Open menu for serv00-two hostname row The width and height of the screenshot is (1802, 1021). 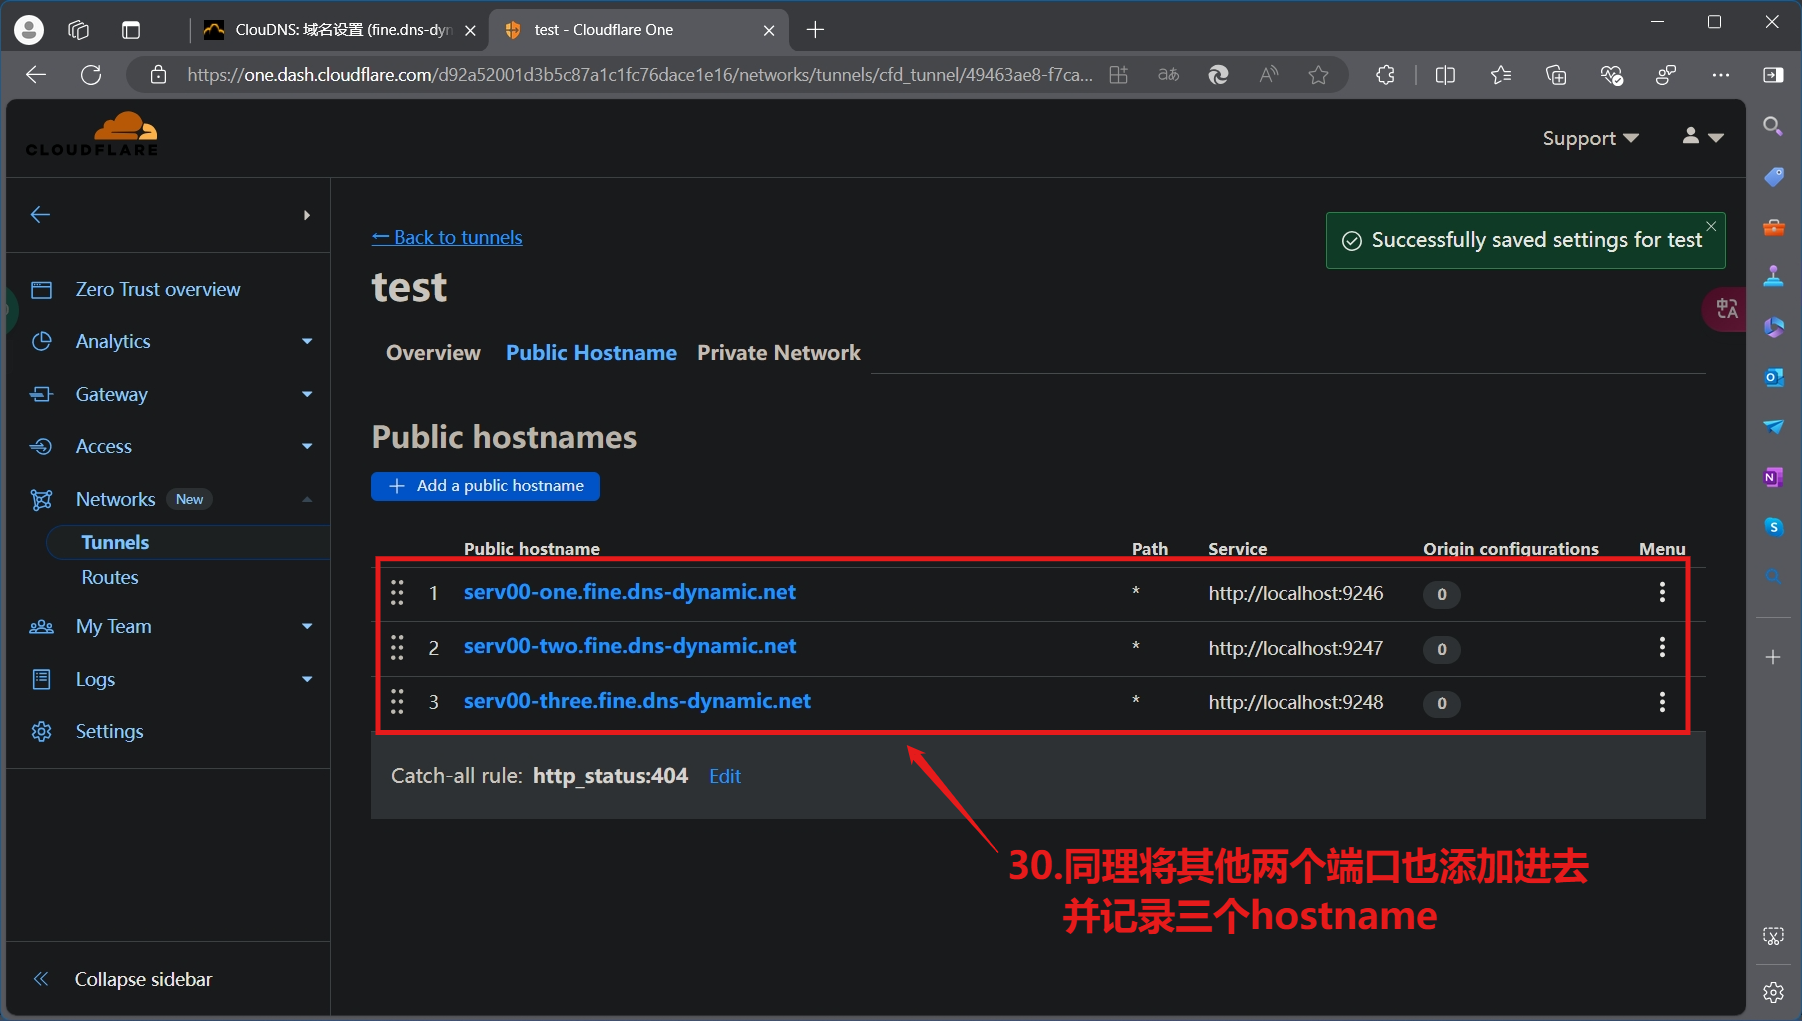coord(1662,647)
